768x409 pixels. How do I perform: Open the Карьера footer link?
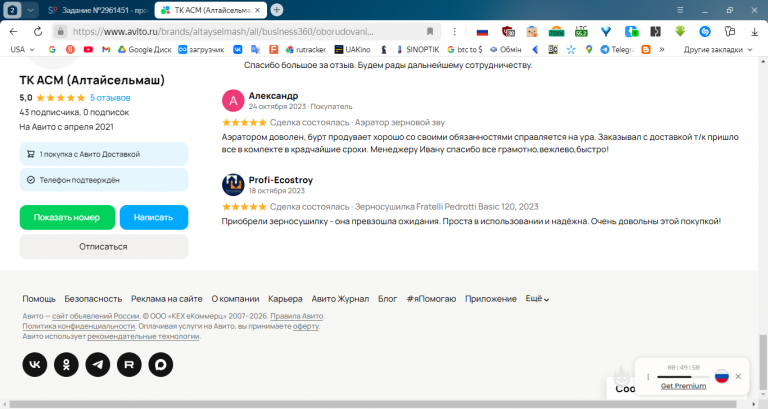(x=285, y=299)
